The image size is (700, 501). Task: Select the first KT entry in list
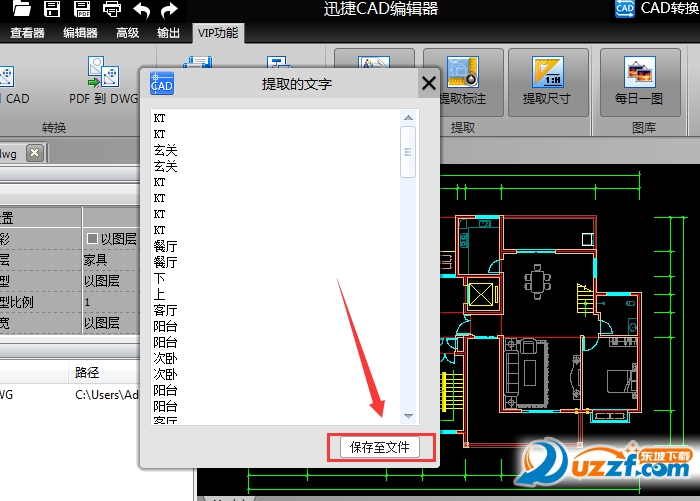[x=159, y=118]
